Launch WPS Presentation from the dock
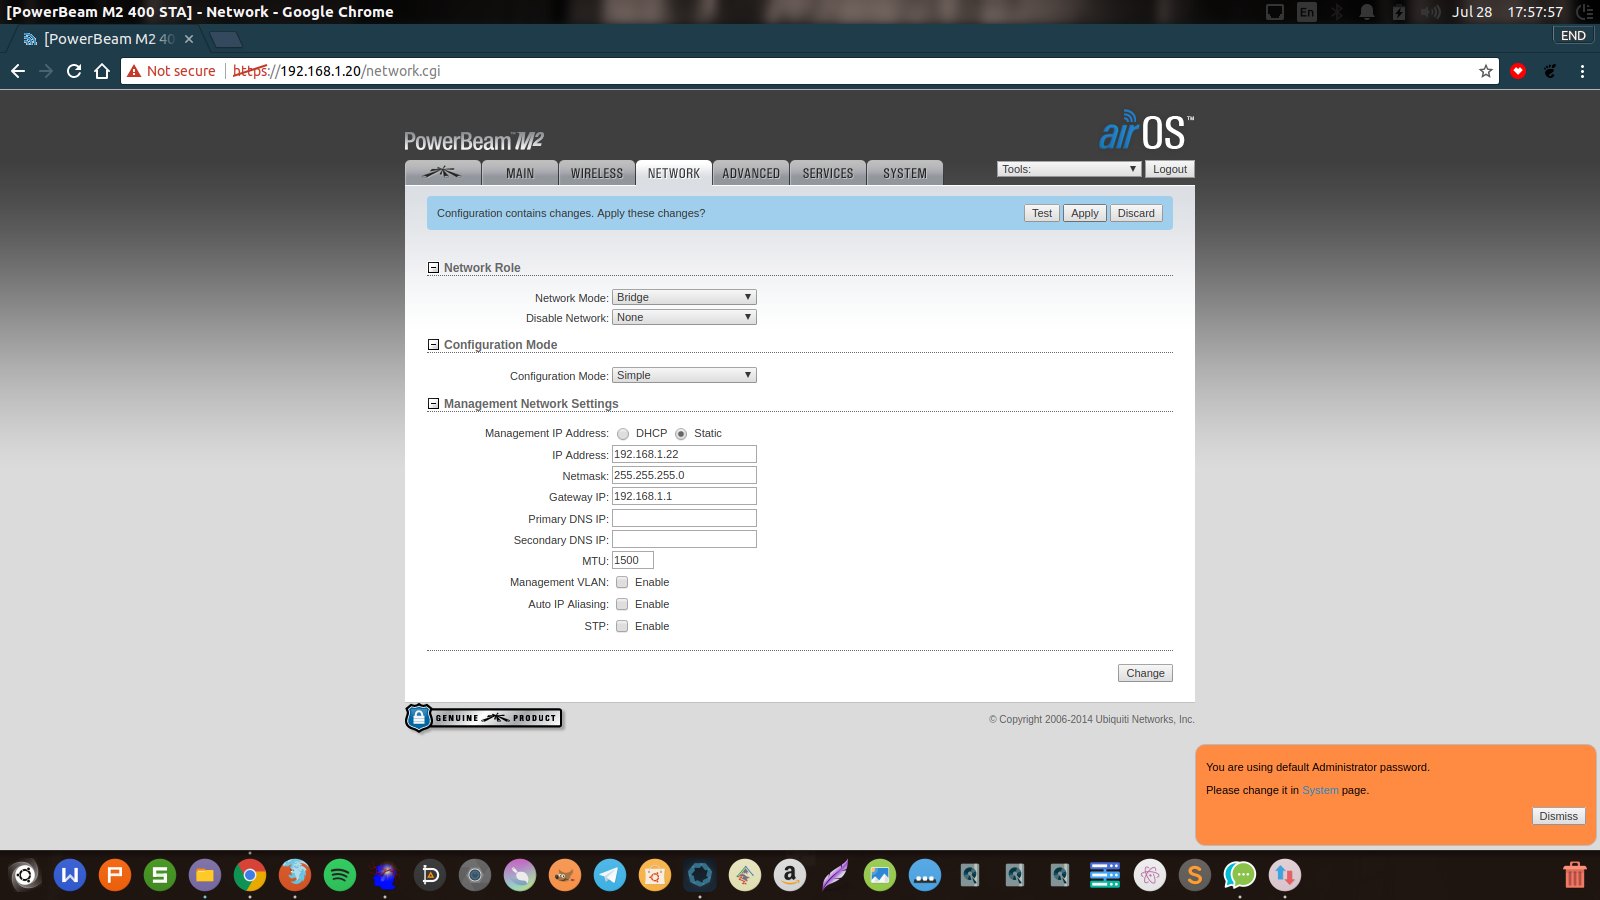 pyautogui.click(x=115, y=876)
